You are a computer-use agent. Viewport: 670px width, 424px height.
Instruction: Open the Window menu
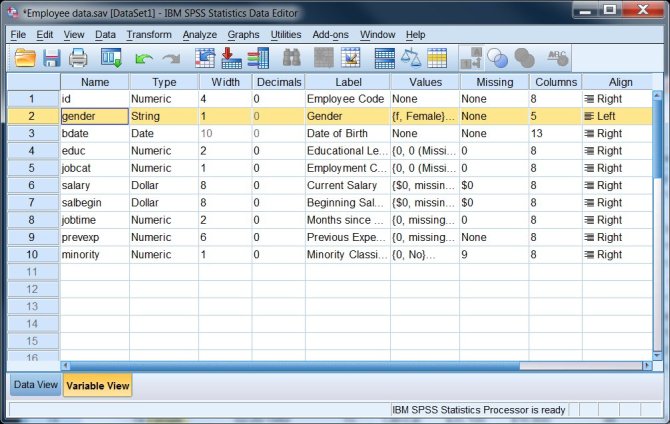point(377,35)
